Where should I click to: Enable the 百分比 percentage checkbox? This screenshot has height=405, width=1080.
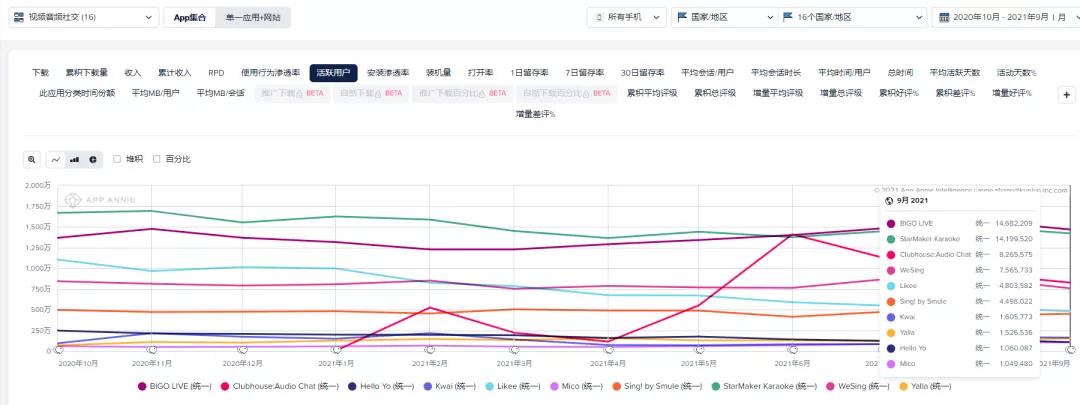click(x=157, y=159)
